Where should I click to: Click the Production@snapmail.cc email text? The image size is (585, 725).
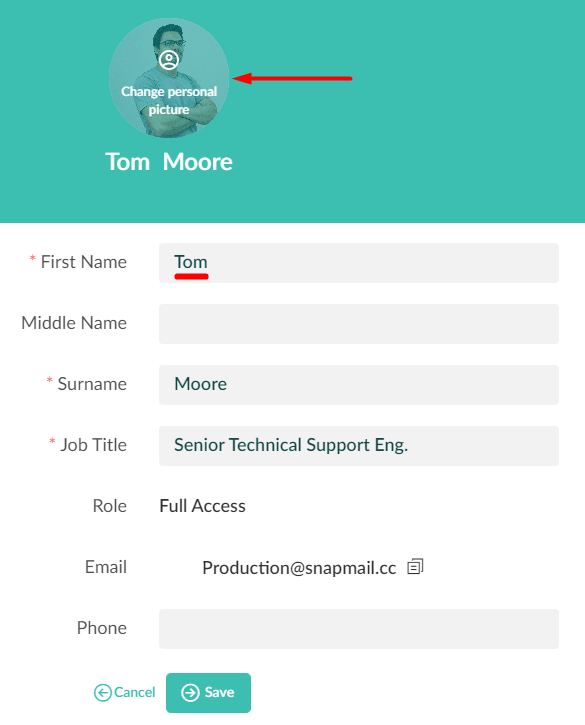click(299, 568)
